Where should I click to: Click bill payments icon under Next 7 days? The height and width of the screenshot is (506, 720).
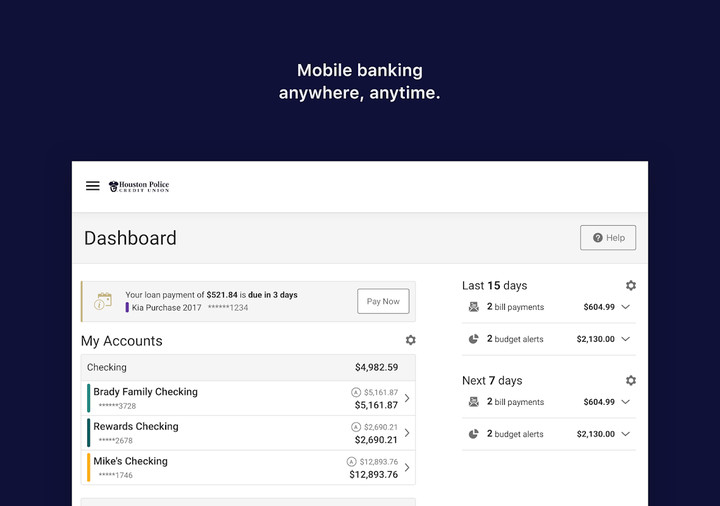point(473,402)
